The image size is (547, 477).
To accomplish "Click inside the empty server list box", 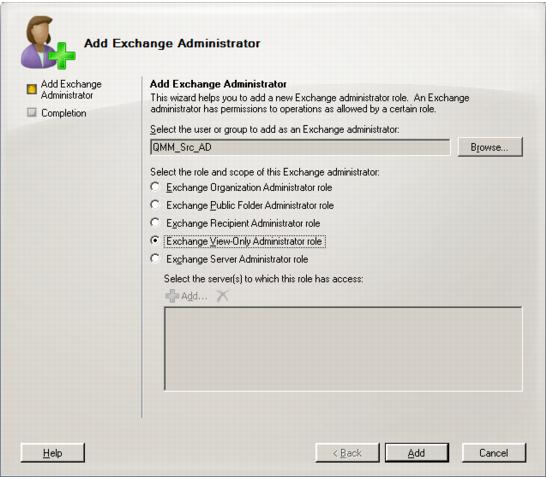I will pos(343,349).
